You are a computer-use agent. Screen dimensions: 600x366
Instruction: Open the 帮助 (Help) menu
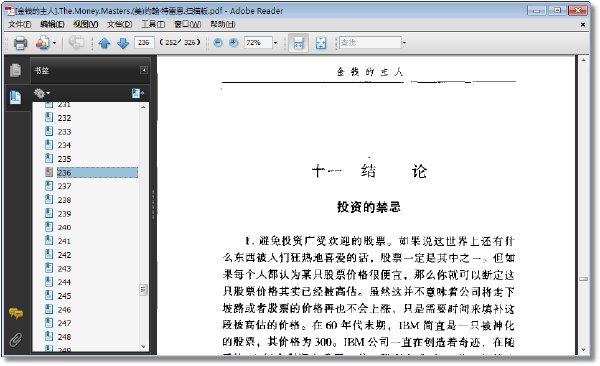(223, 25)
